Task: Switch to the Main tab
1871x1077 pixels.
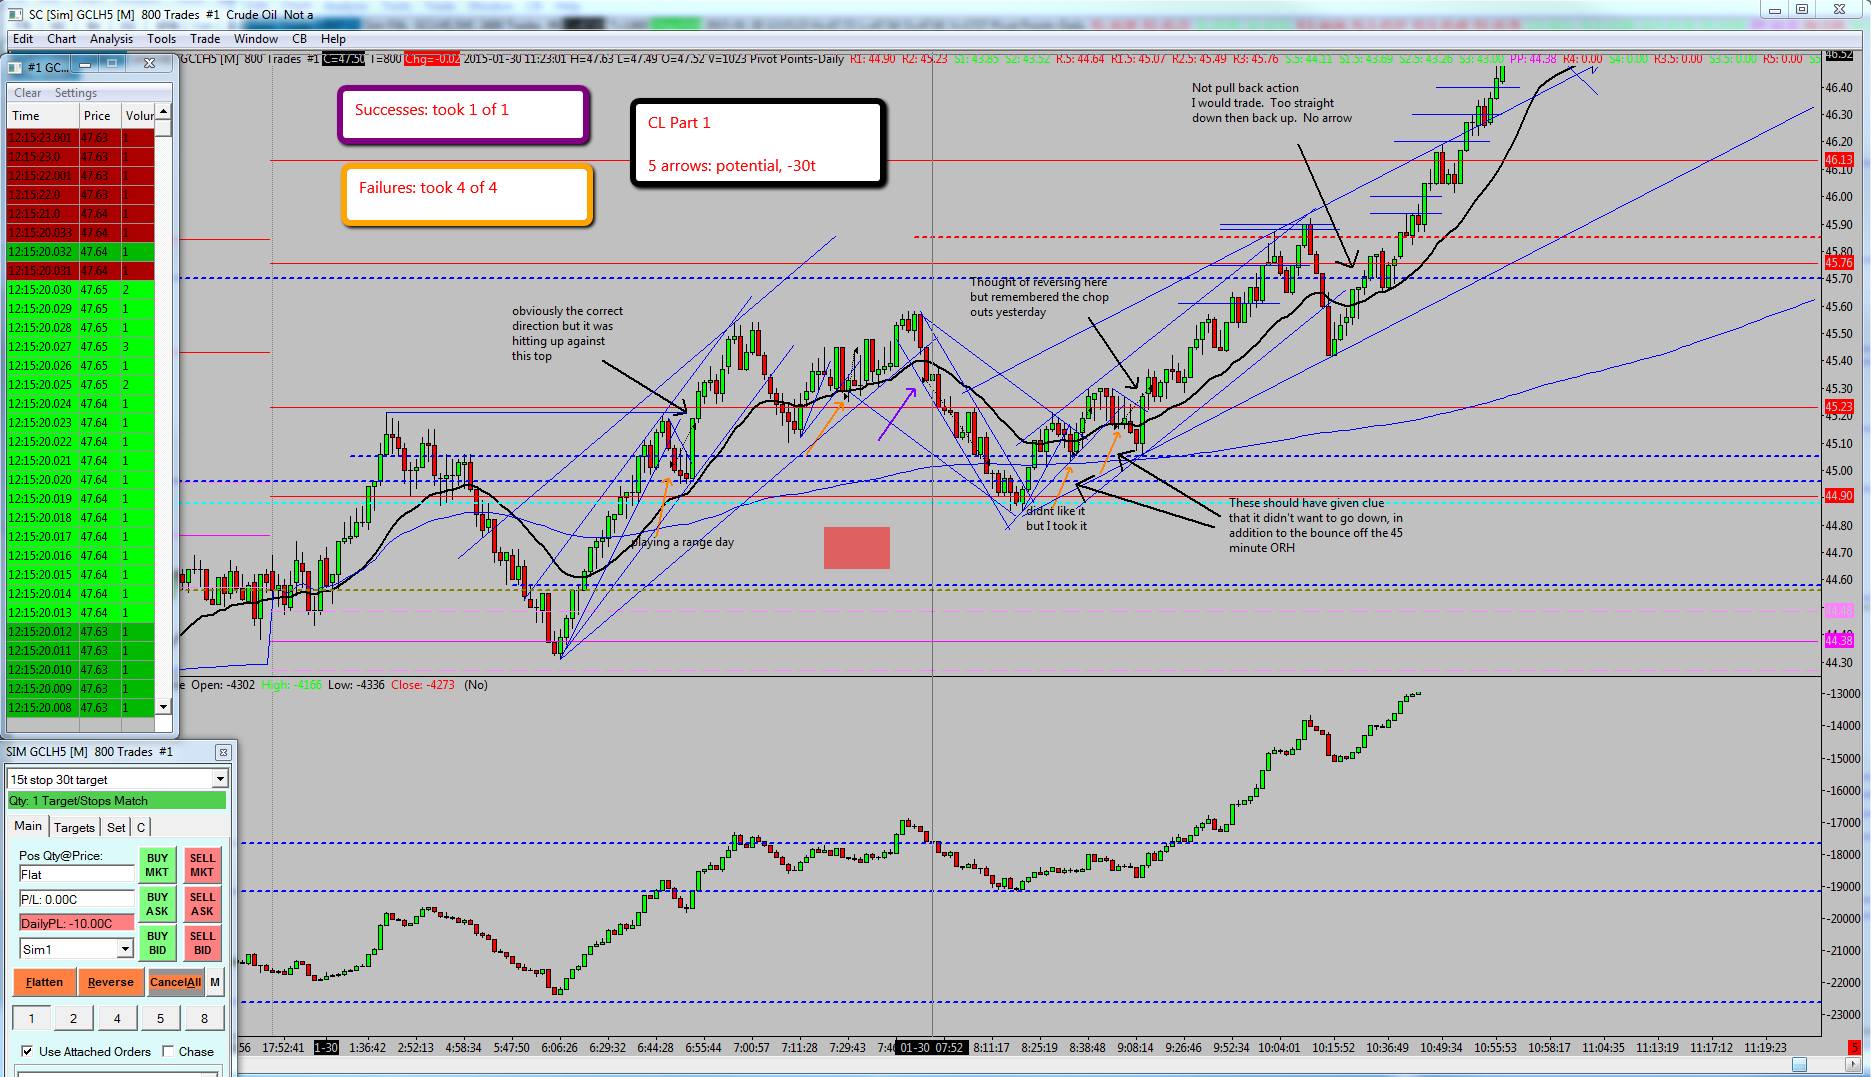Action: (28, 826)
